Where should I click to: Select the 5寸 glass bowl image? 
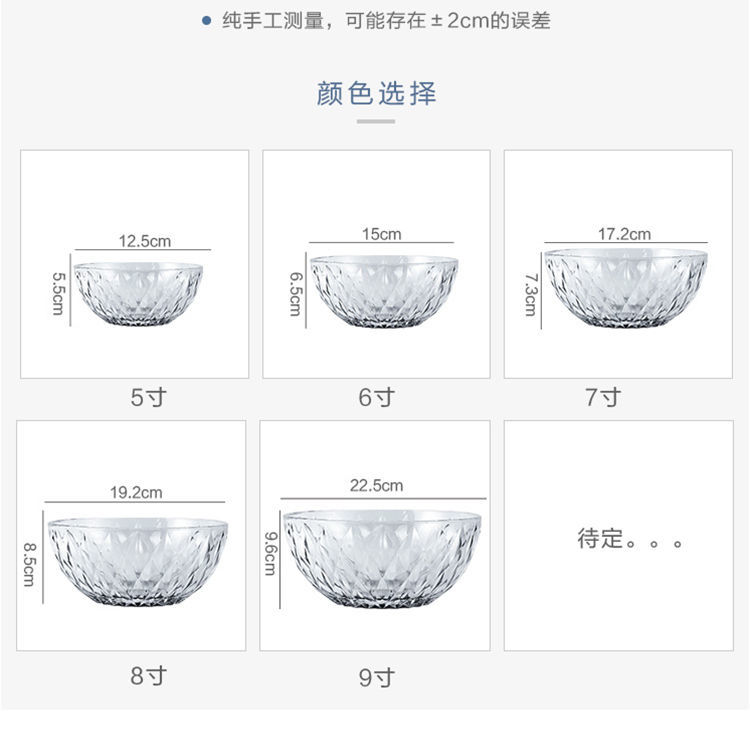(138, 296)
